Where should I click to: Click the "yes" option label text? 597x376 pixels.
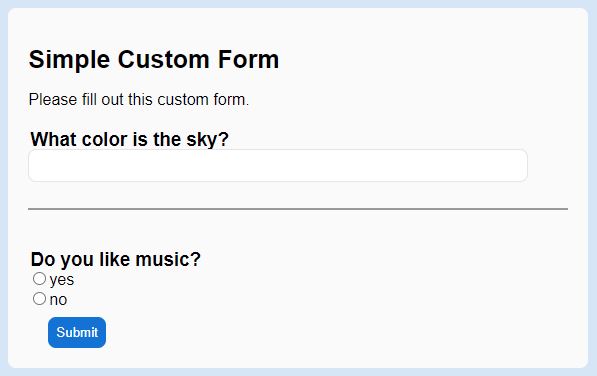(x=62, y=280)
